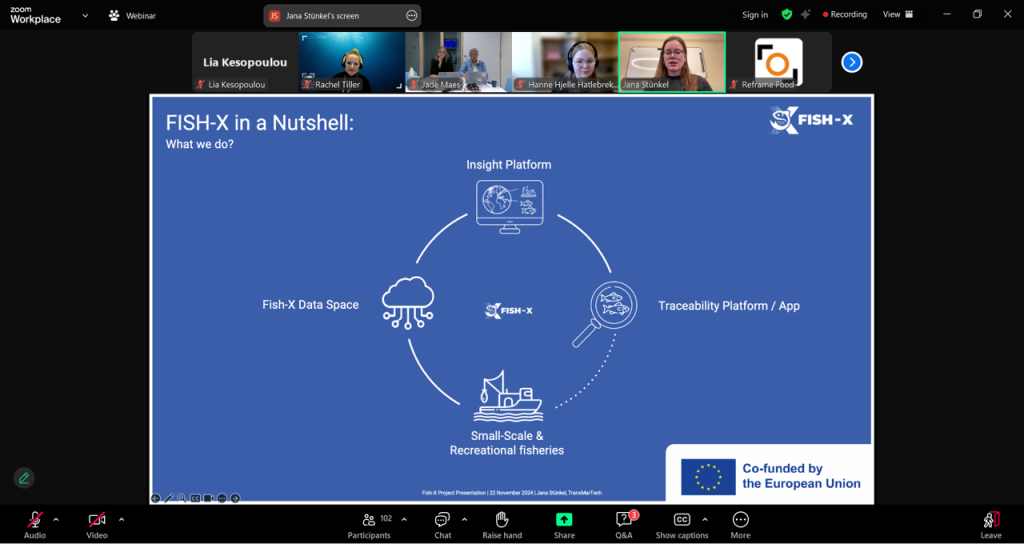Screen dimensions: 1024x544
Task: Advance to the next slide
Action: tap(235, 498)
